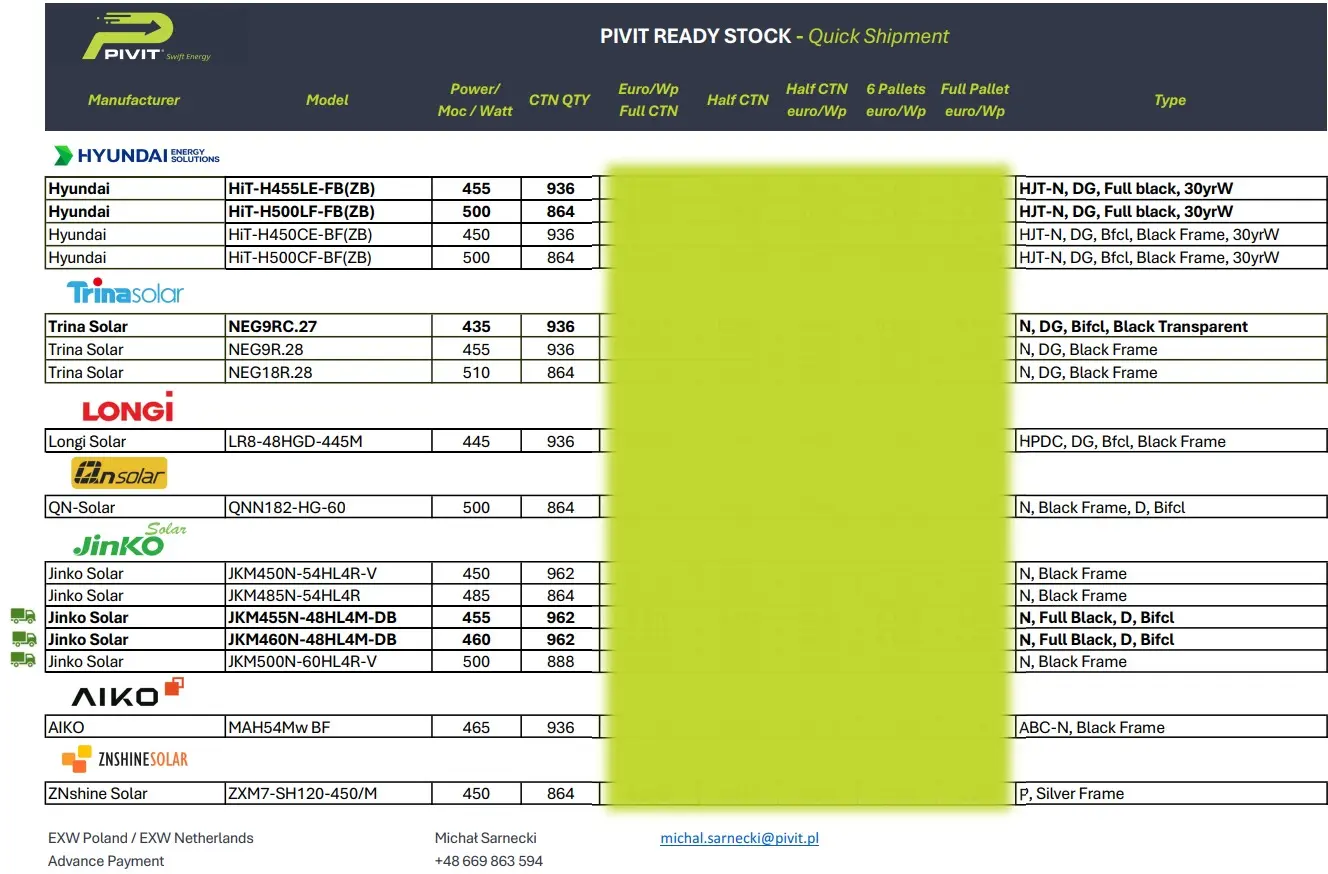Select the CTN QTY column header

(560, 100)
